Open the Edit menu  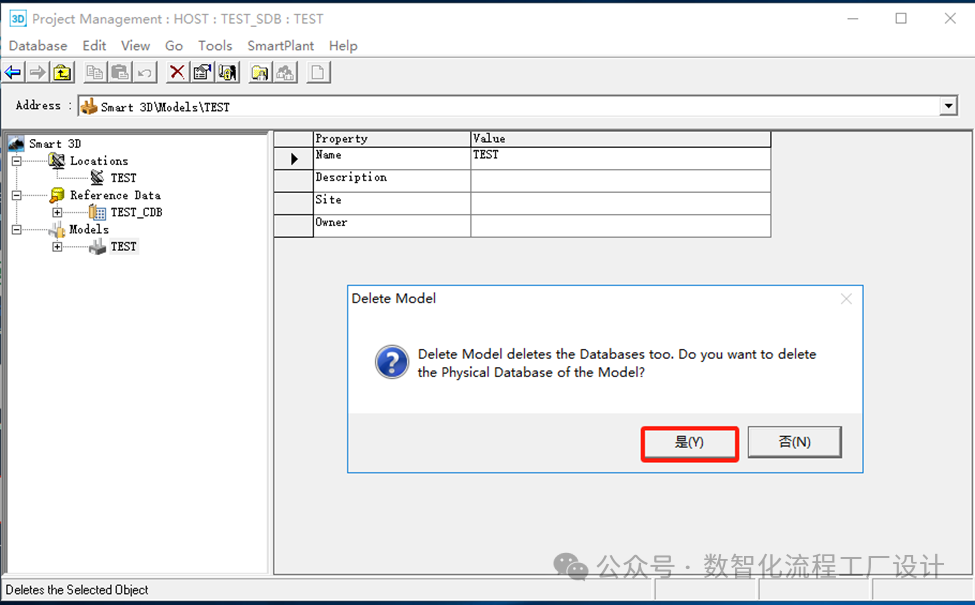coord(95,46)
